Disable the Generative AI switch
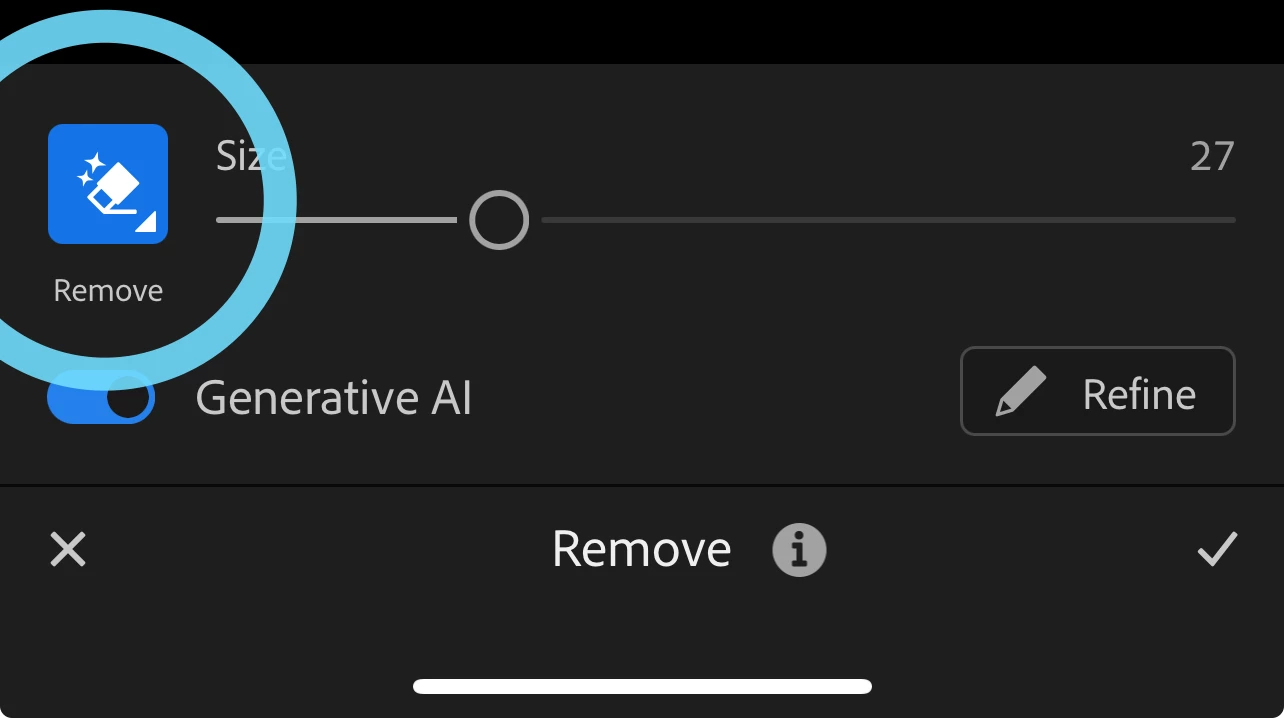This screenshot has width=1284, height=718. [x=101, y=397]
